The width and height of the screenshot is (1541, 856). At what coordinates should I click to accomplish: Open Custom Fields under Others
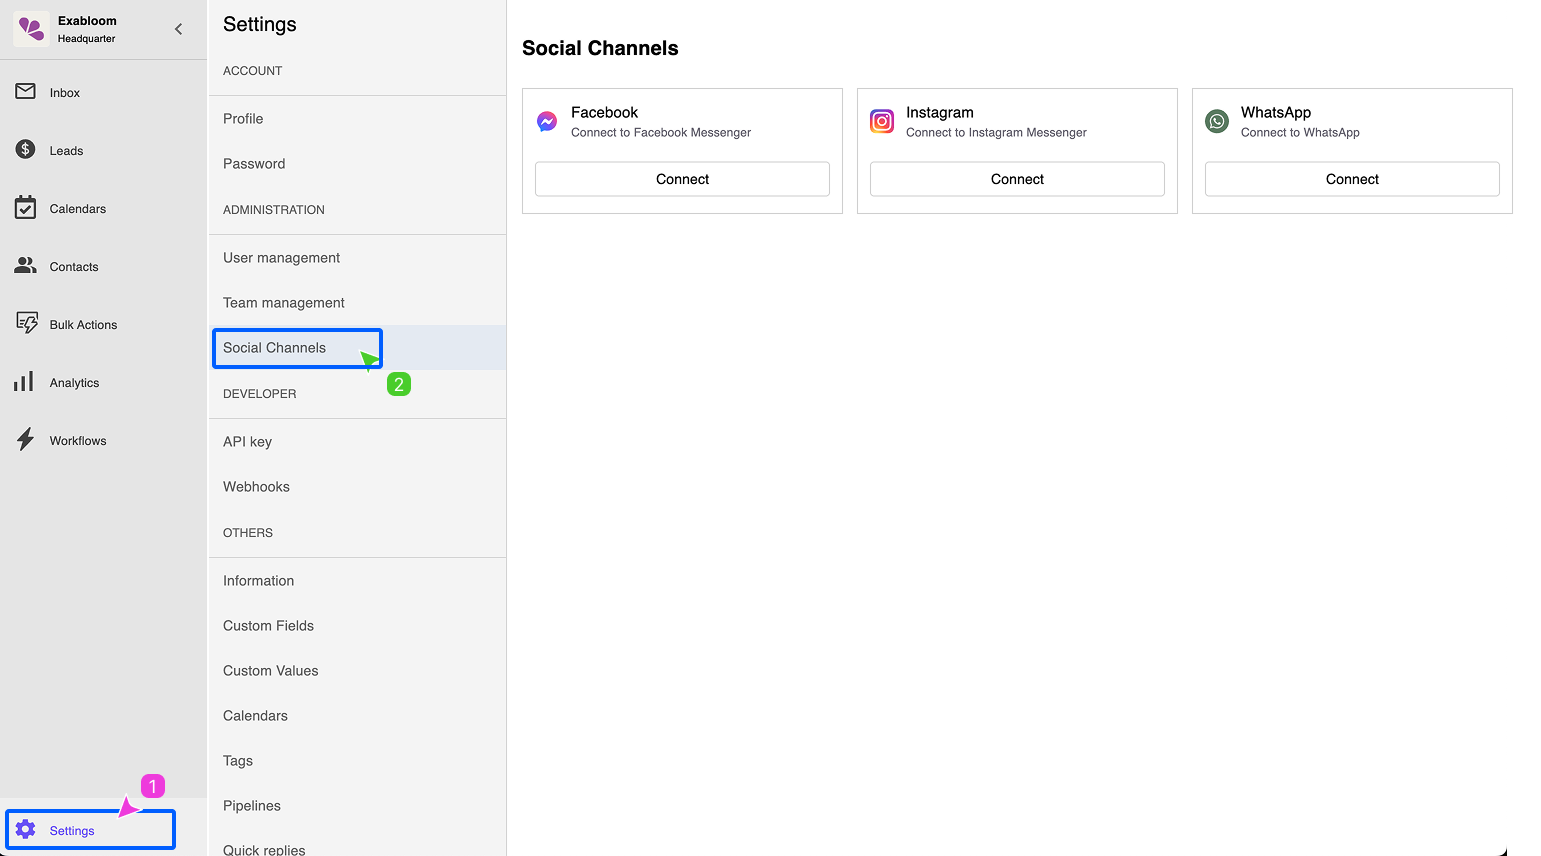[x=268, y=625]
